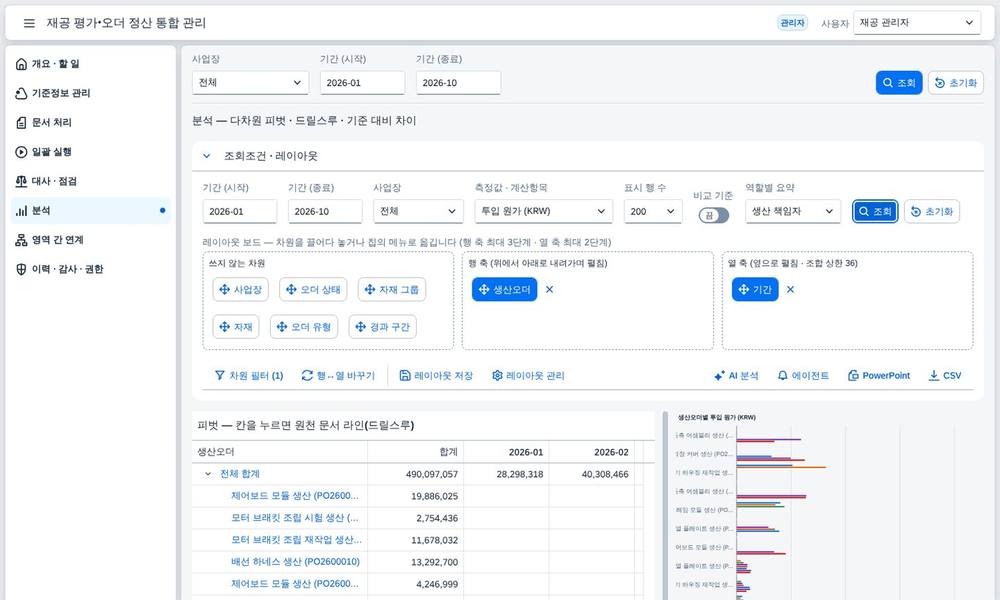Screen dimensions: 1000x600
Task: Click the 문서 처리 document icon
Action: (21, 122)
